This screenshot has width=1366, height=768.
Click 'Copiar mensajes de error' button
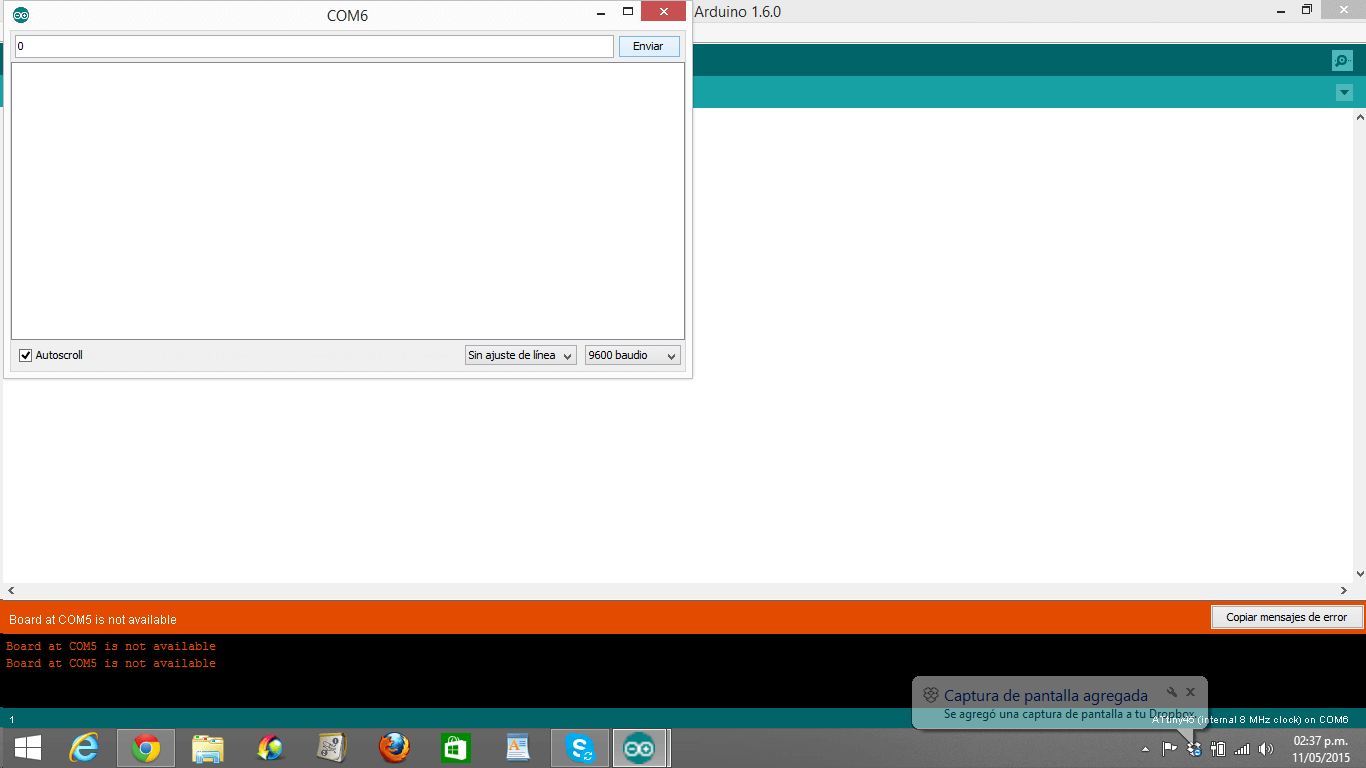click(x=1286, y=617)
